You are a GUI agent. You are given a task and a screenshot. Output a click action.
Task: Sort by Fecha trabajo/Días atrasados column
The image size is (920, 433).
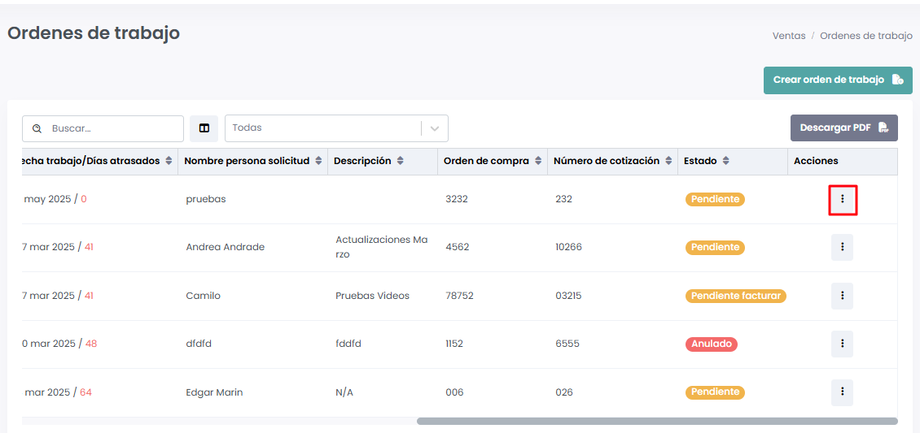click(x=169, y=161)
